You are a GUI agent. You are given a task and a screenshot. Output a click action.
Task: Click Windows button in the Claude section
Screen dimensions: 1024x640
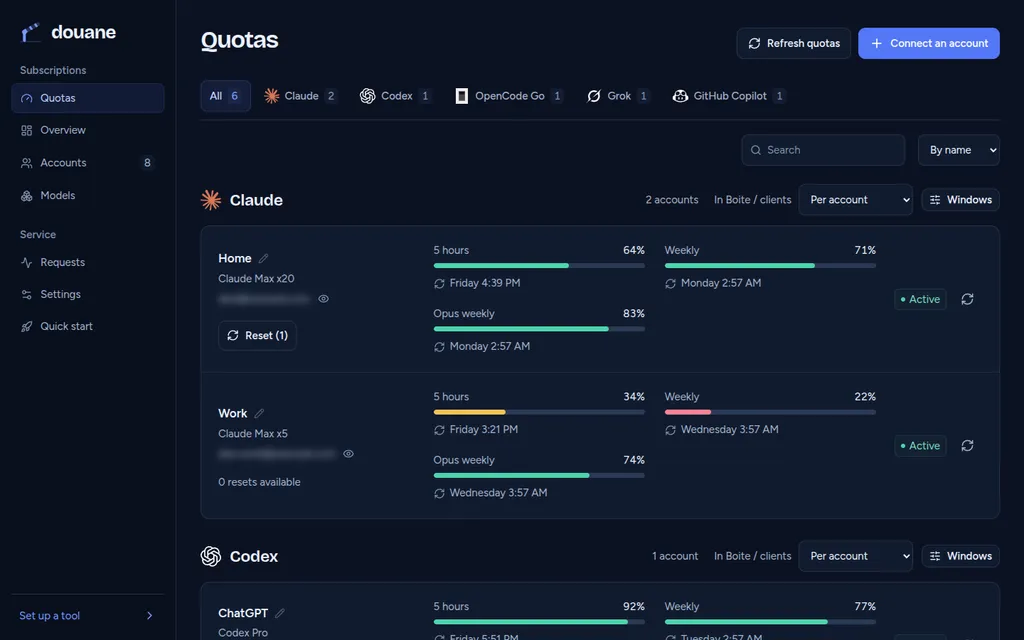click(961, 200)
